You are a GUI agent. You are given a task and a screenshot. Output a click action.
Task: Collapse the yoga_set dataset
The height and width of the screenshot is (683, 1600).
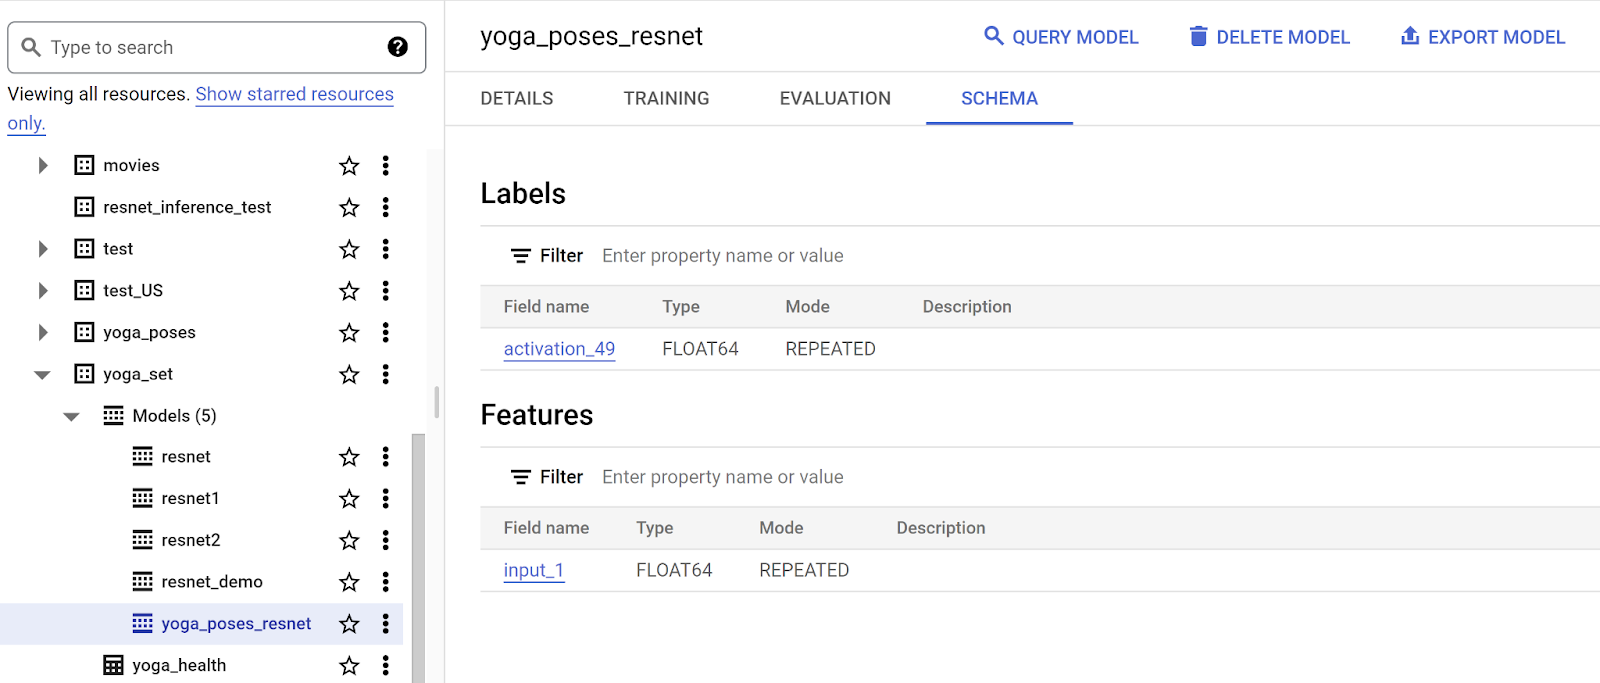42,375
